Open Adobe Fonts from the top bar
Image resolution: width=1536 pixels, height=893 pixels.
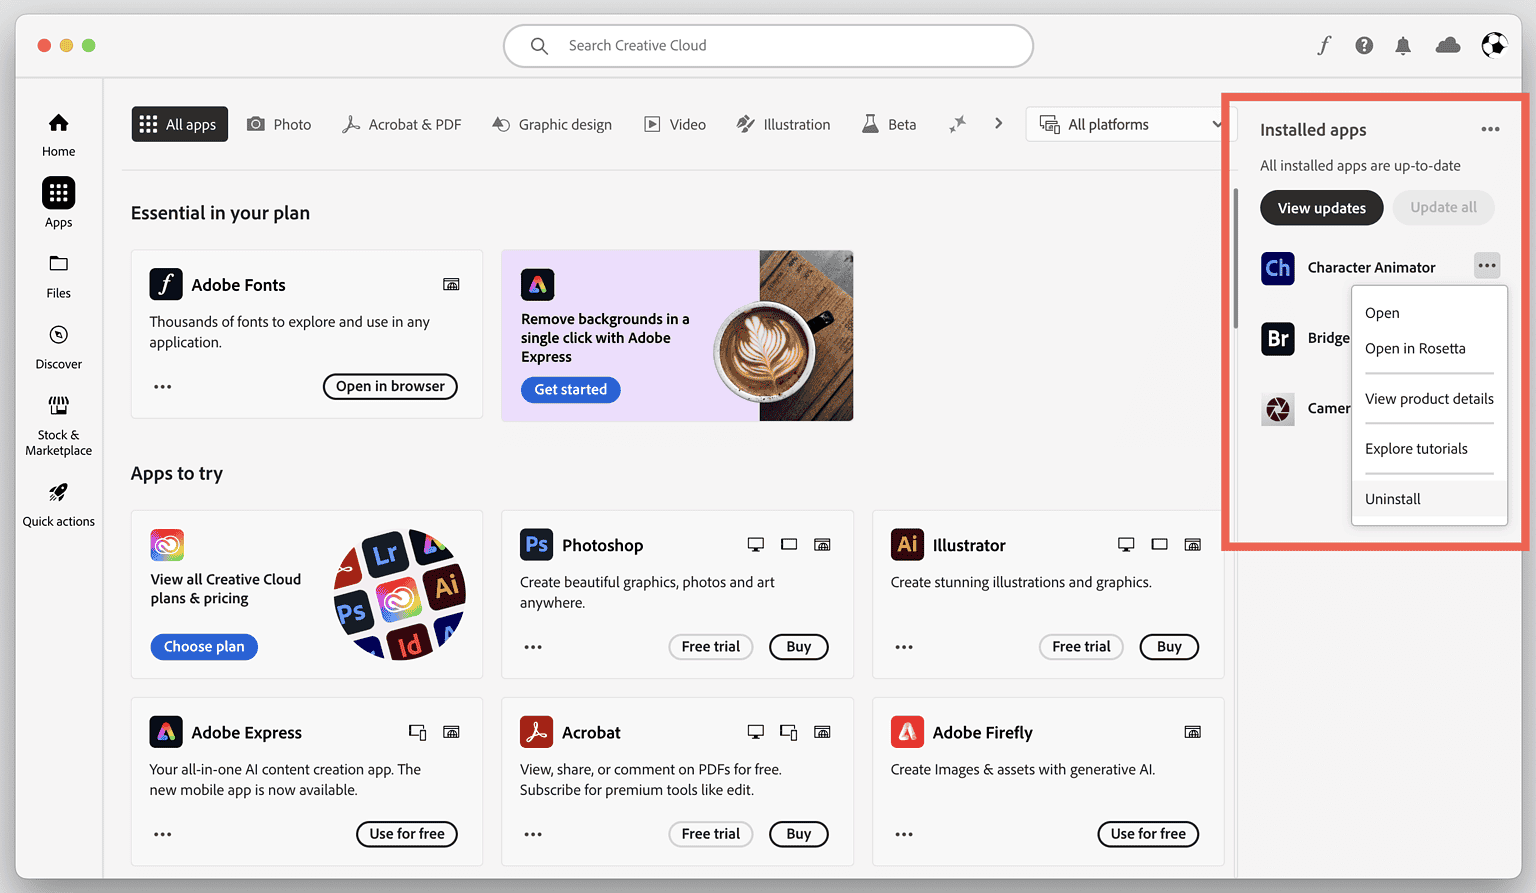tap(1324, 45)
